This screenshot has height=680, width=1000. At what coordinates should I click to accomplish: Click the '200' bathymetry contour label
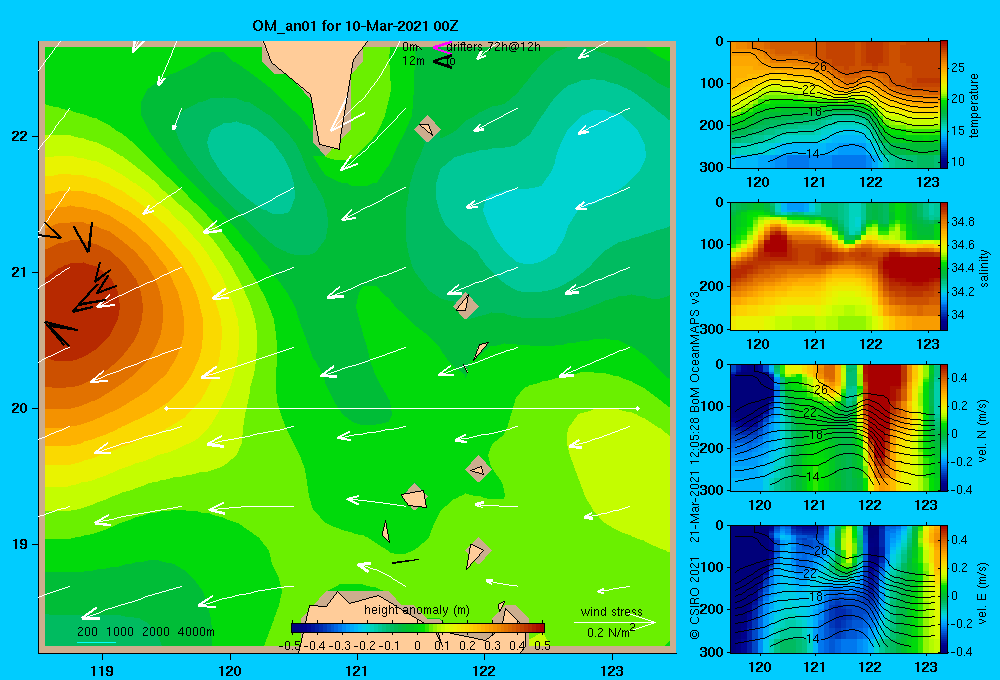[87, 632]
